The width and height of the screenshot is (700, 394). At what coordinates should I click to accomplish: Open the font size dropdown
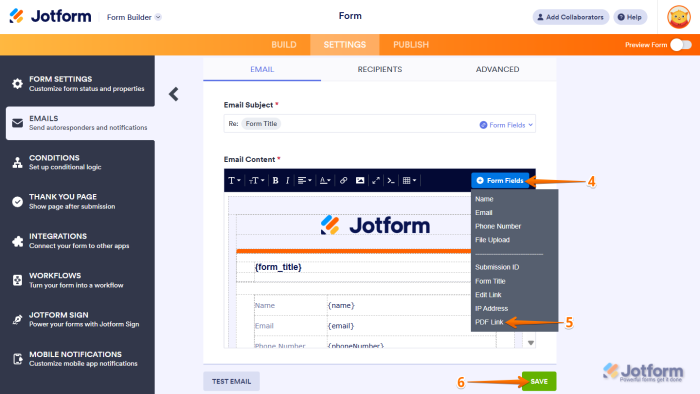point(256,181)
